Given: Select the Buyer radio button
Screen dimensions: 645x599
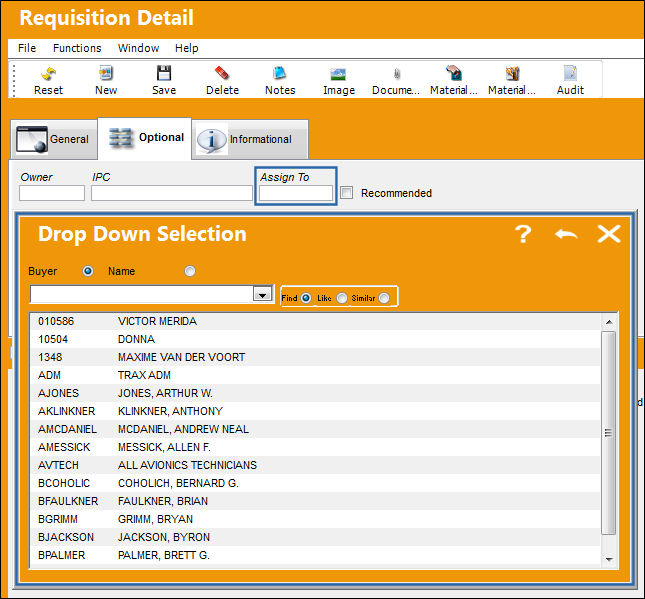Looking at the screenshot, I should pyautogui.click(x=88, y=271).
